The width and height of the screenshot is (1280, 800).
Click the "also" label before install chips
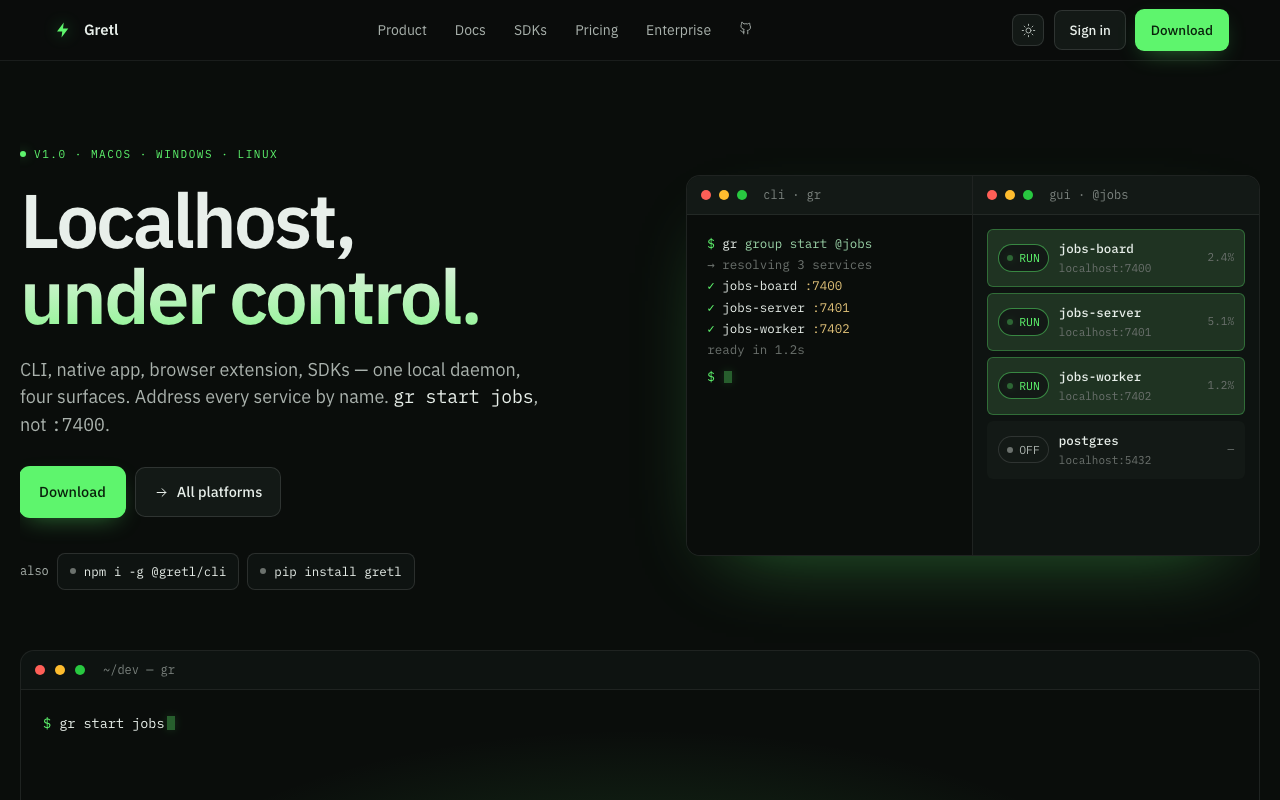[x=34, y=571]
